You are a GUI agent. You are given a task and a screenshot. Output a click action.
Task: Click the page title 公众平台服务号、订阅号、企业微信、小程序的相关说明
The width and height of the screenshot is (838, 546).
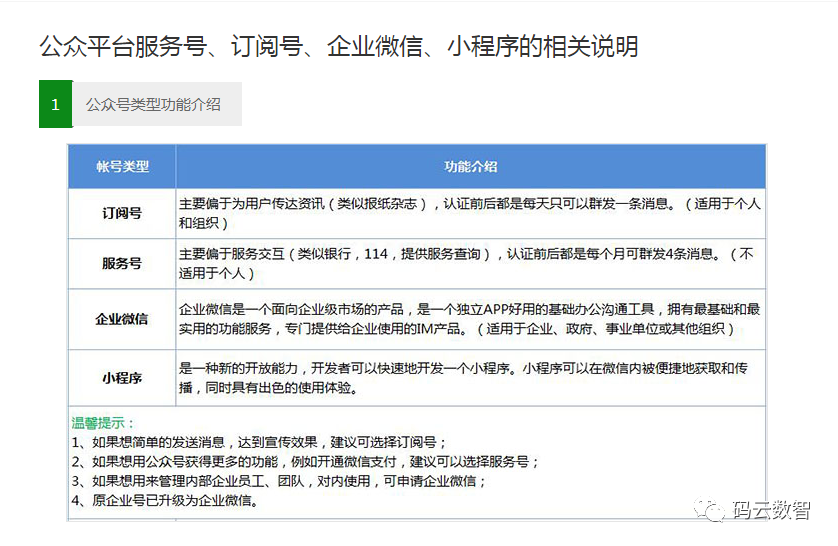point(339,46)
